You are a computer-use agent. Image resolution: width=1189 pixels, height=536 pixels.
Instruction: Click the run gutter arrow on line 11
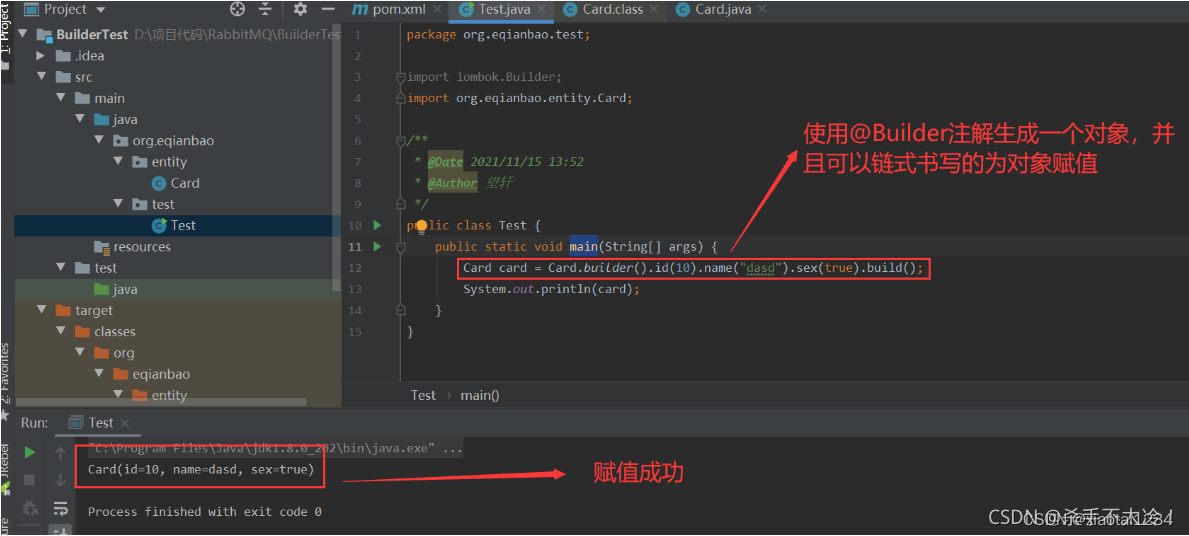378,246
